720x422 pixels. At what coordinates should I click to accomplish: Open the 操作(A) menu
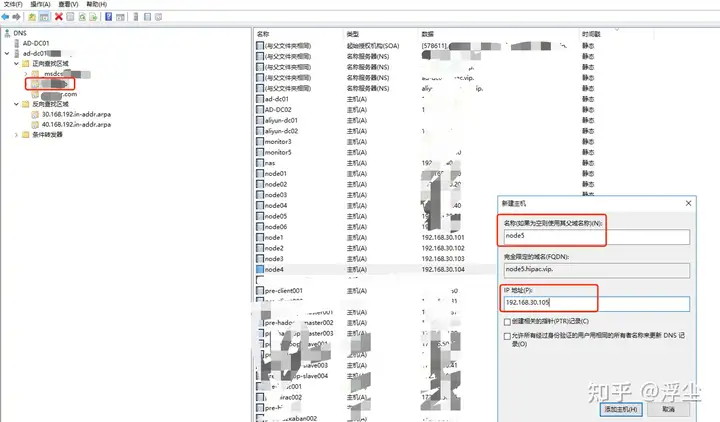pos(40,4)
